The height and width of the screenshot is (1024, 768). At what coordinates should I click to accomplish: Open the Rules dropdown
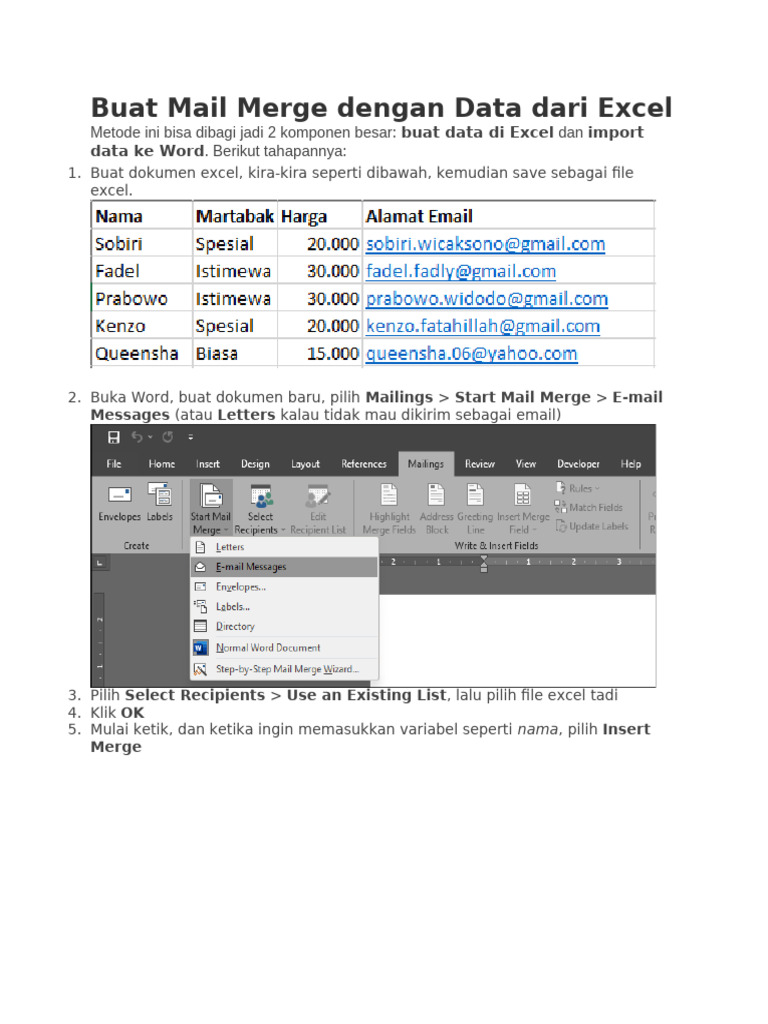coord(578,488)
